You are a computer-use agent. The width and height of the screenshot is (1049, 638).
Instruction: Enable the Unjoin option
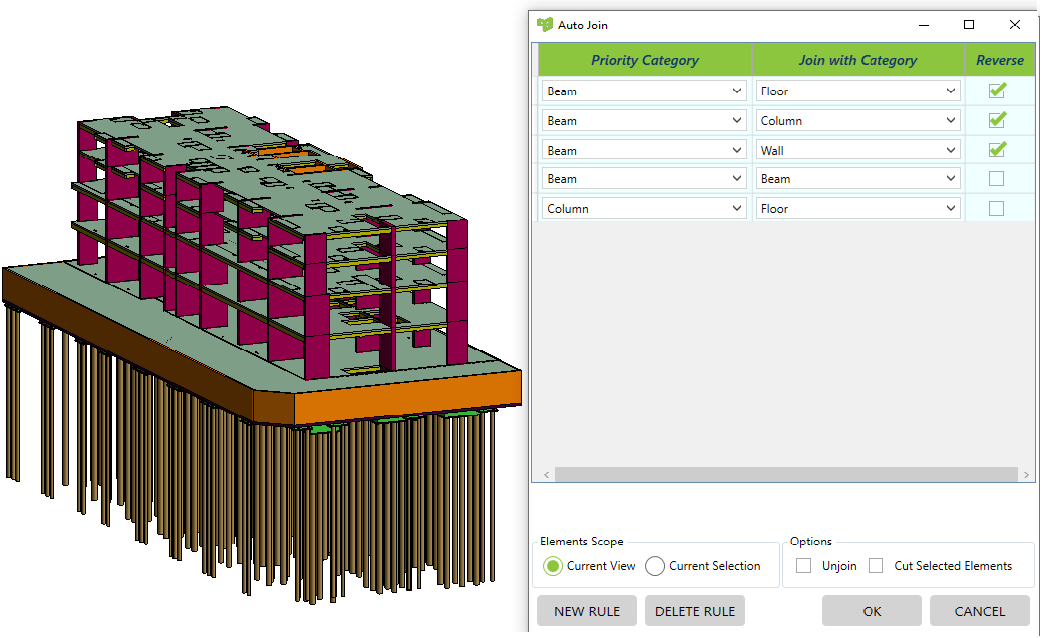coord(803,565)
